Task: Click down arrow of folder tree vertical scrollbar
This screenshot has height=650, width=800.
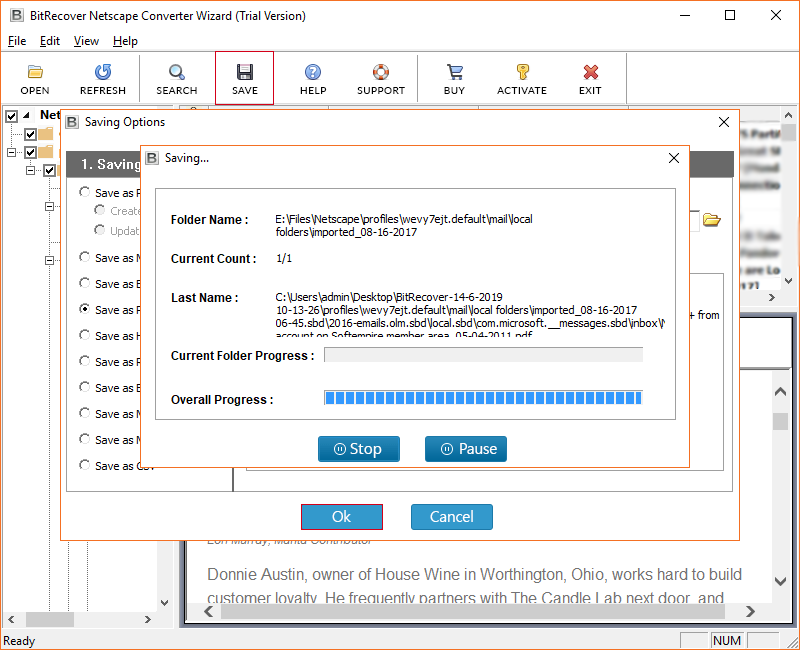Action: click(164, 603)
